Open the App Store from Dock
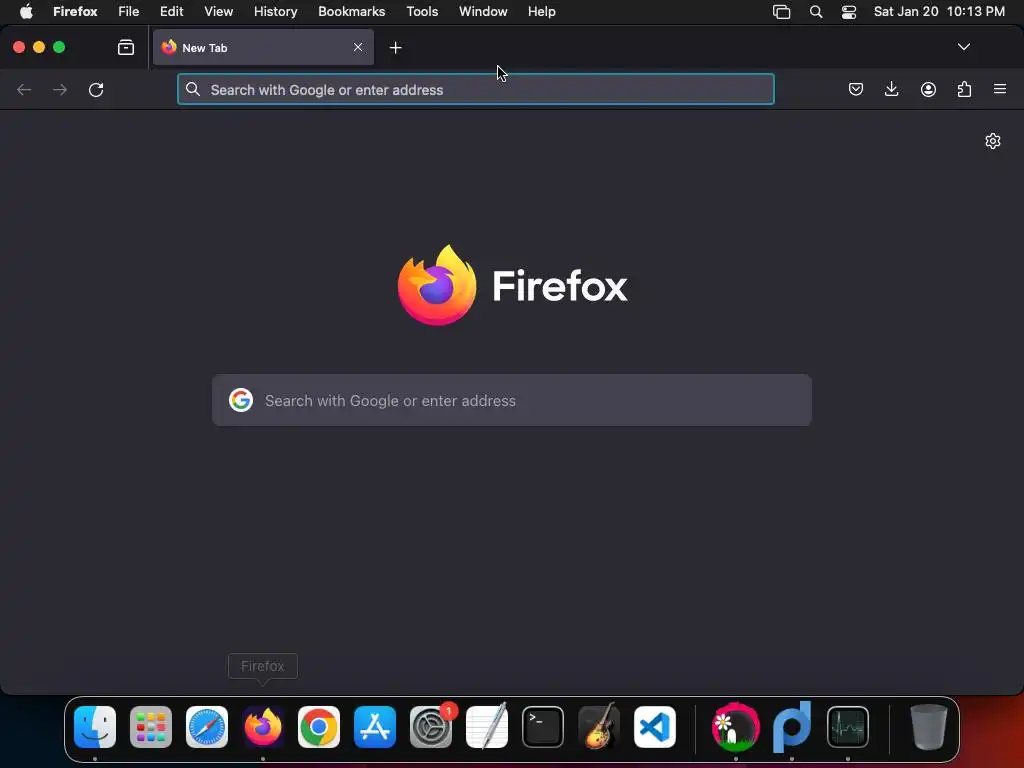The image size is (1024, 768). click(375, 726)
